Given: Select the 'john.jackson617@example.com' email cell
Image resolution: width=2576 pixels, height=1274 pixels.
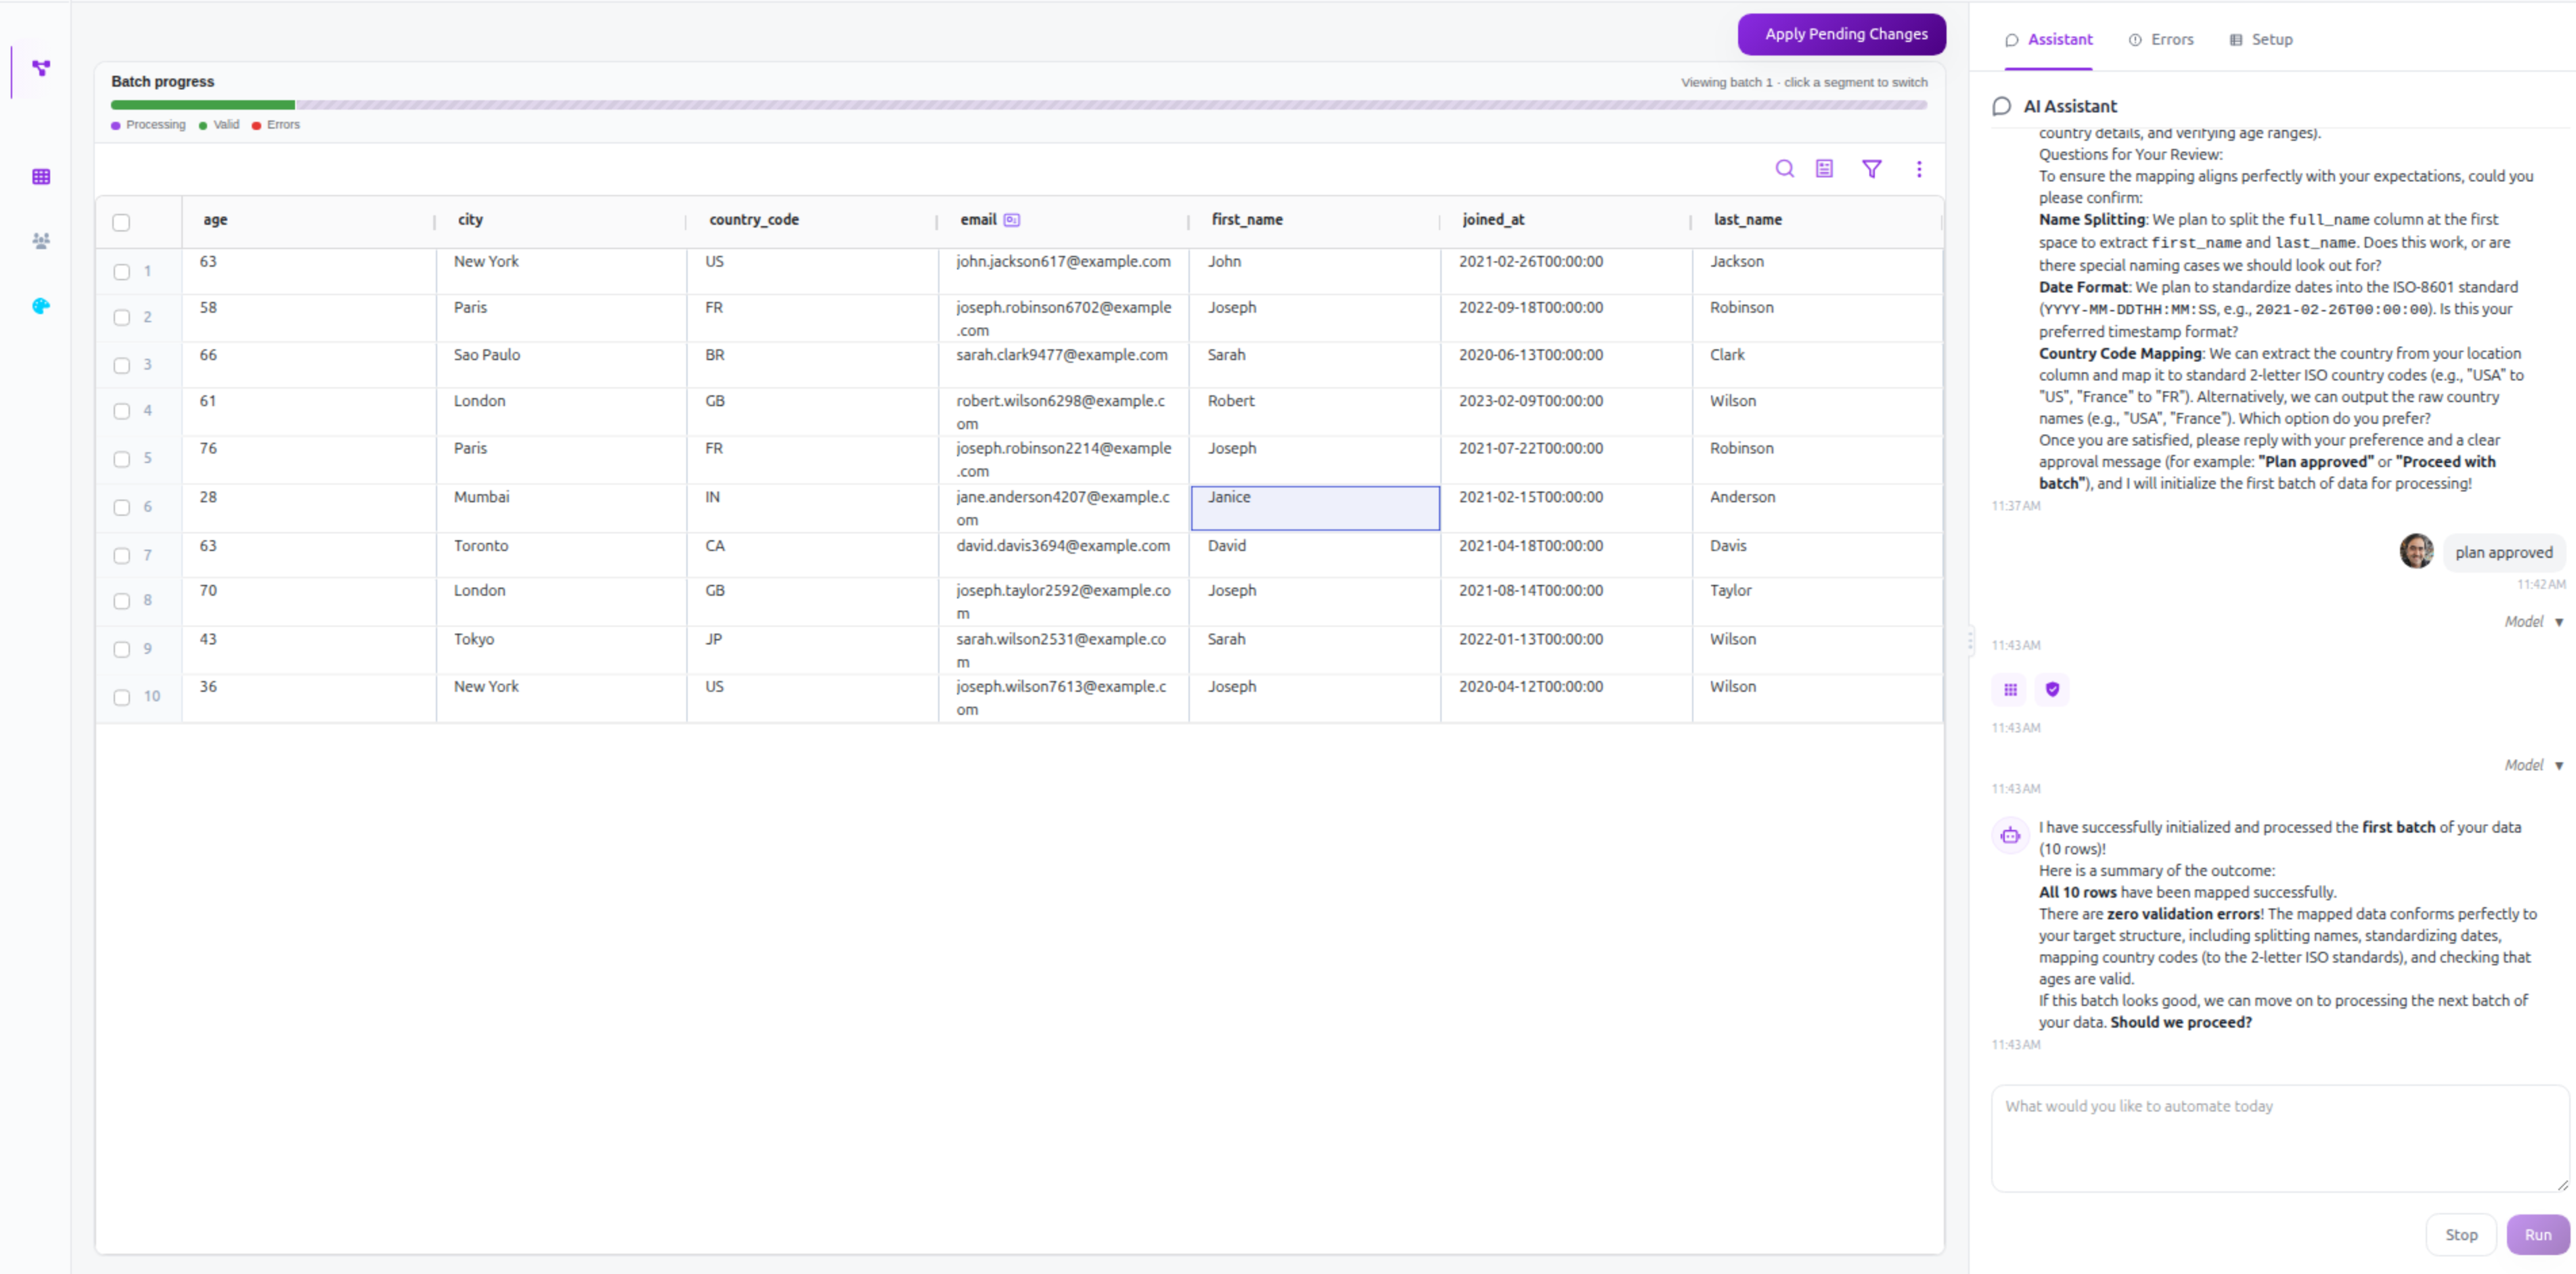Looking at the screenshot, I should tap(1063, 271).
